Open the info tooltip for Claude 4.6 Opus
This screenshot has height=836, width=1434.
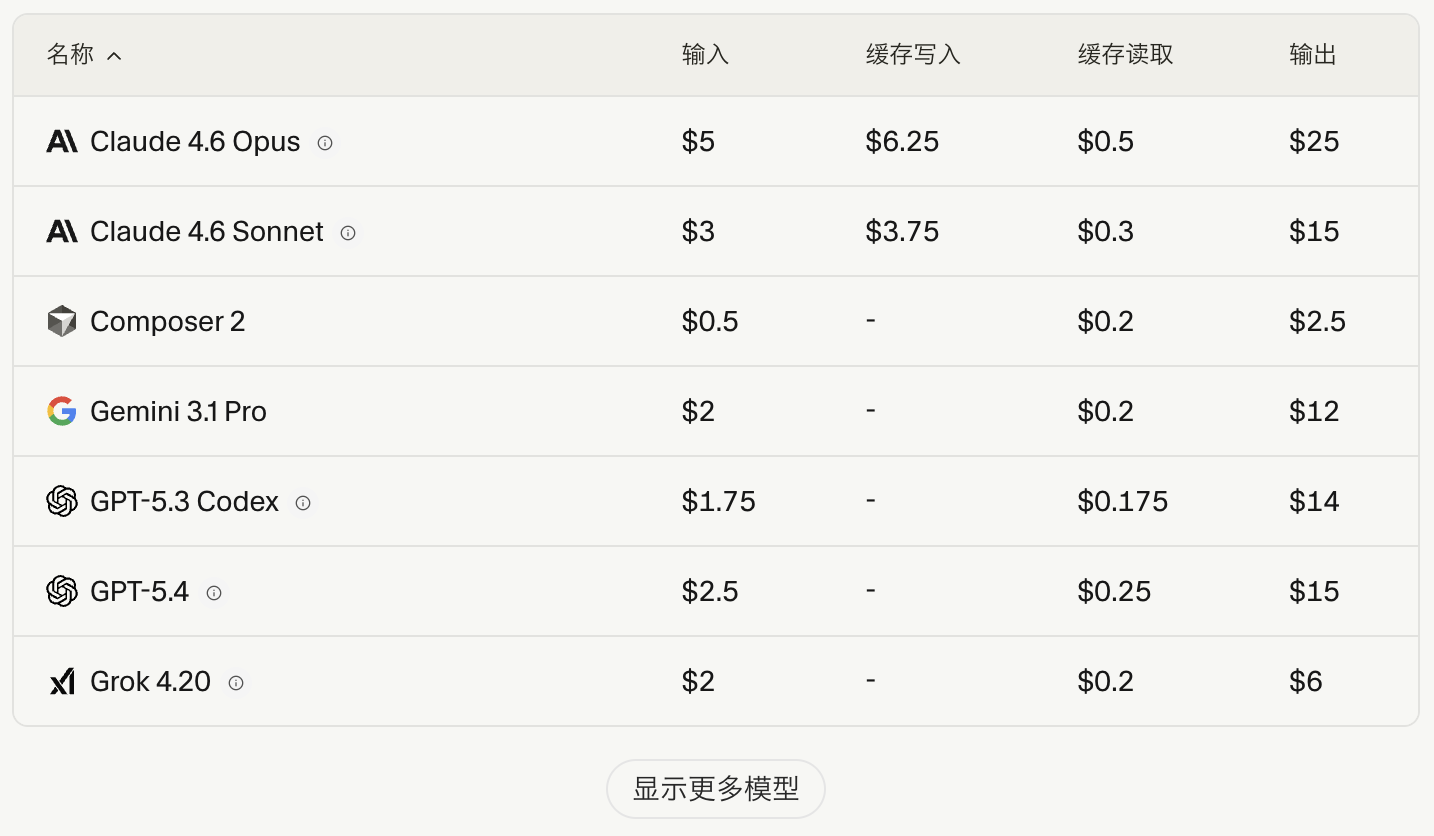[325, 142]
